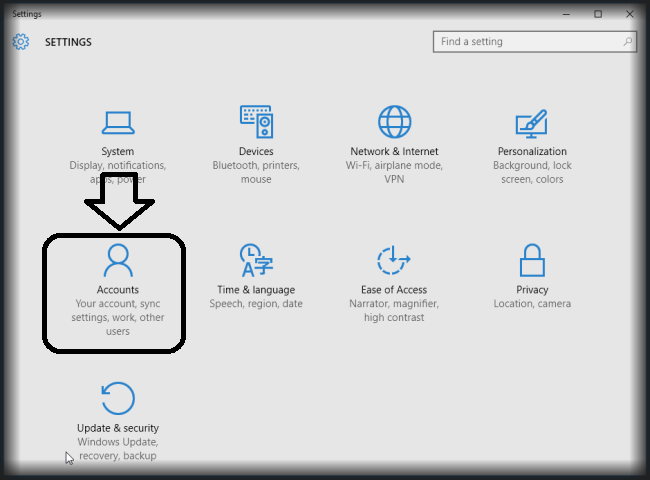This screenshot has width=650, height=480.
Task: Open the System laptop icon
Action: (x=118, y=123)
